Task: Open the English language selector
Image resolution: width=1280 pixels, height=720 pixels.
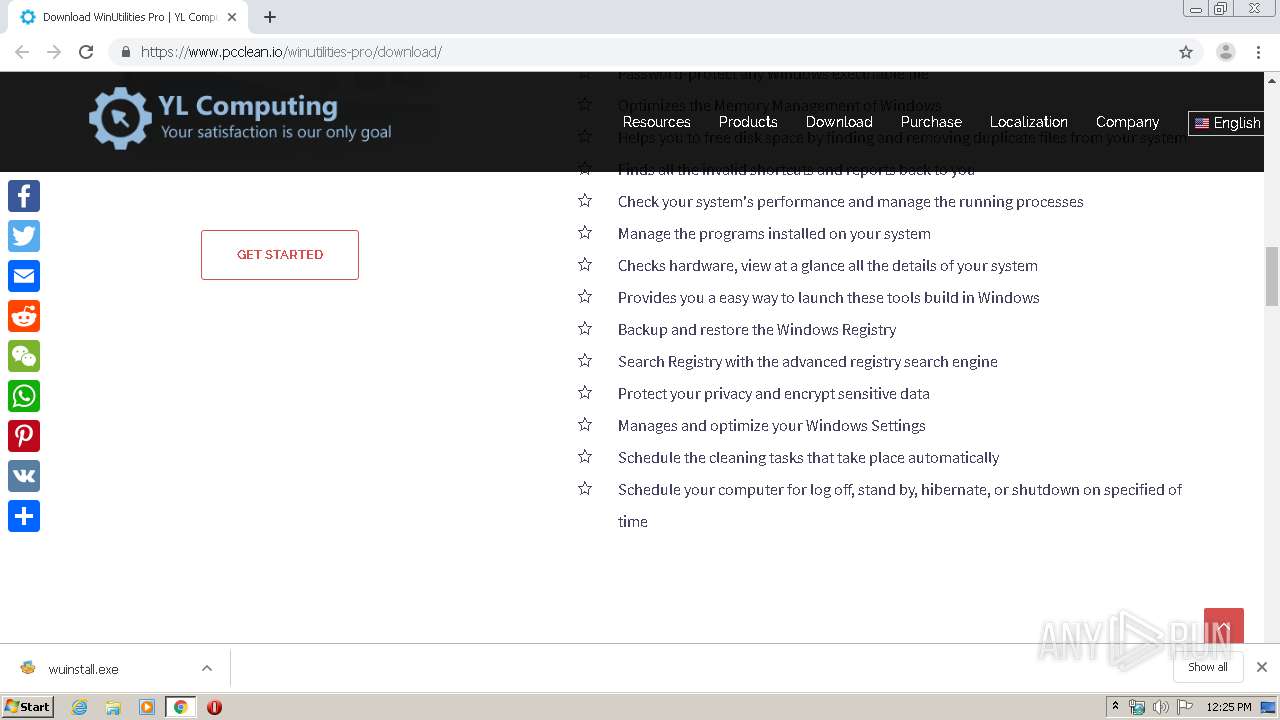Action: point(1227,123)
